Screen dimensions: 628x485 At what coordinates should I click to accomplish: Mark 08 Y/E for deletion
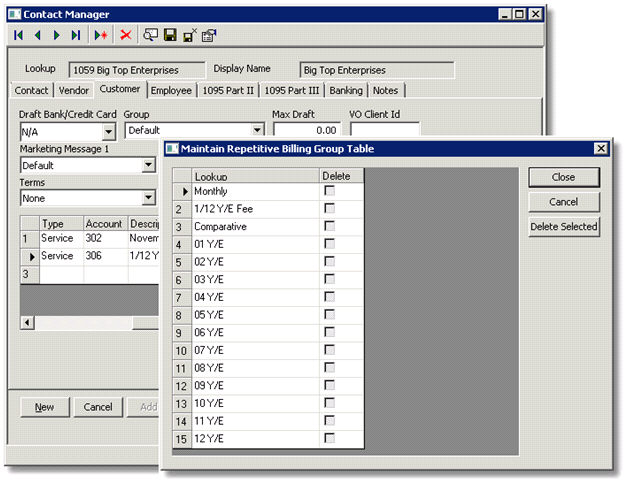click(329, 368)
